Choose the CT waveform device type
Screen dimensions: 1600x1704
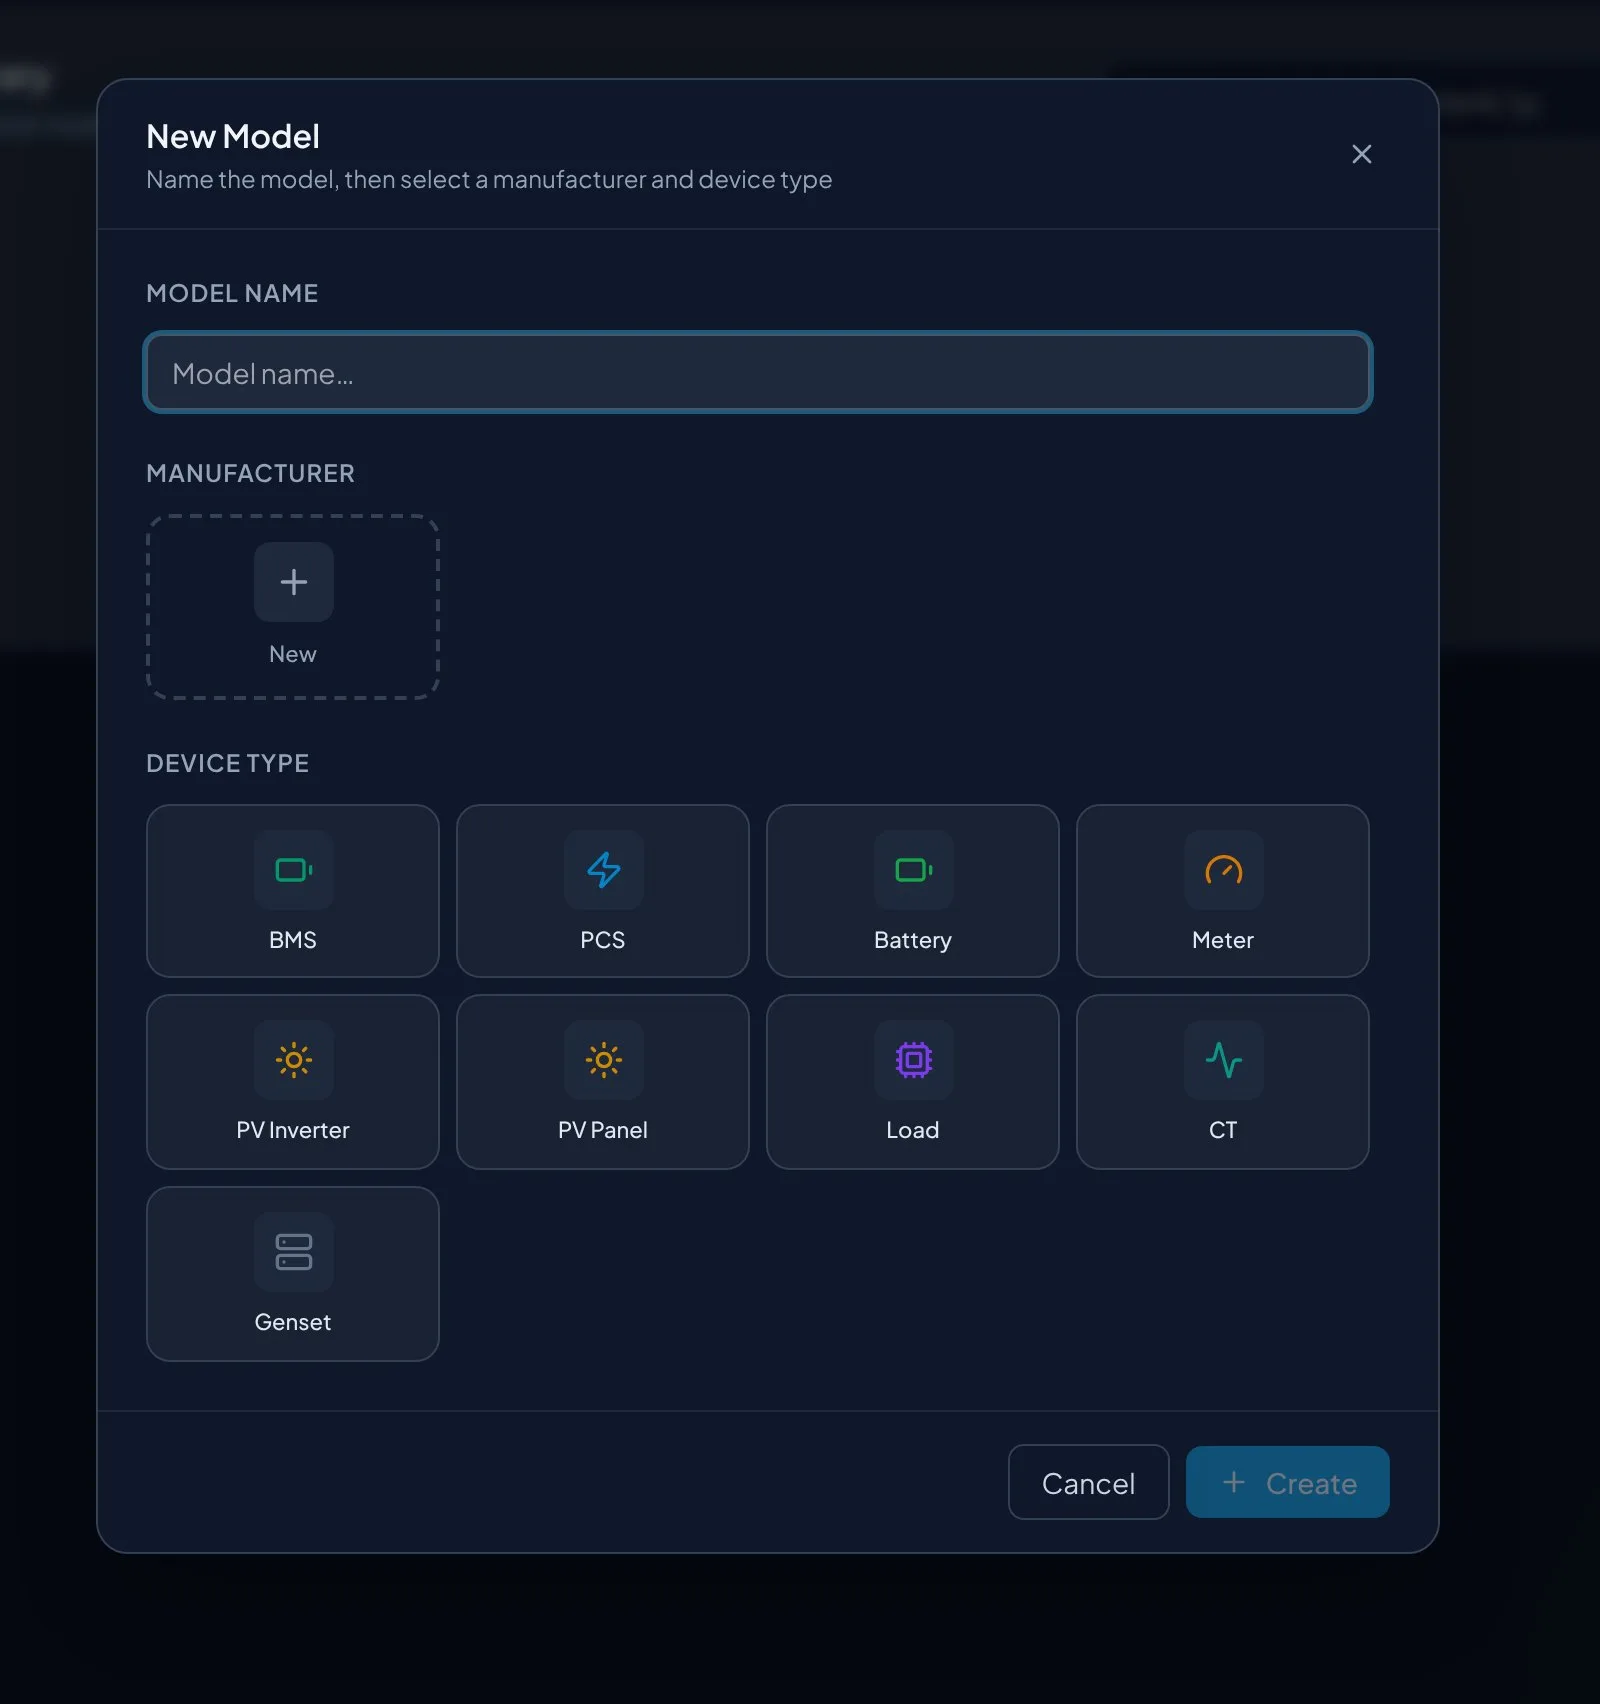click(x=1222, y=1081)
